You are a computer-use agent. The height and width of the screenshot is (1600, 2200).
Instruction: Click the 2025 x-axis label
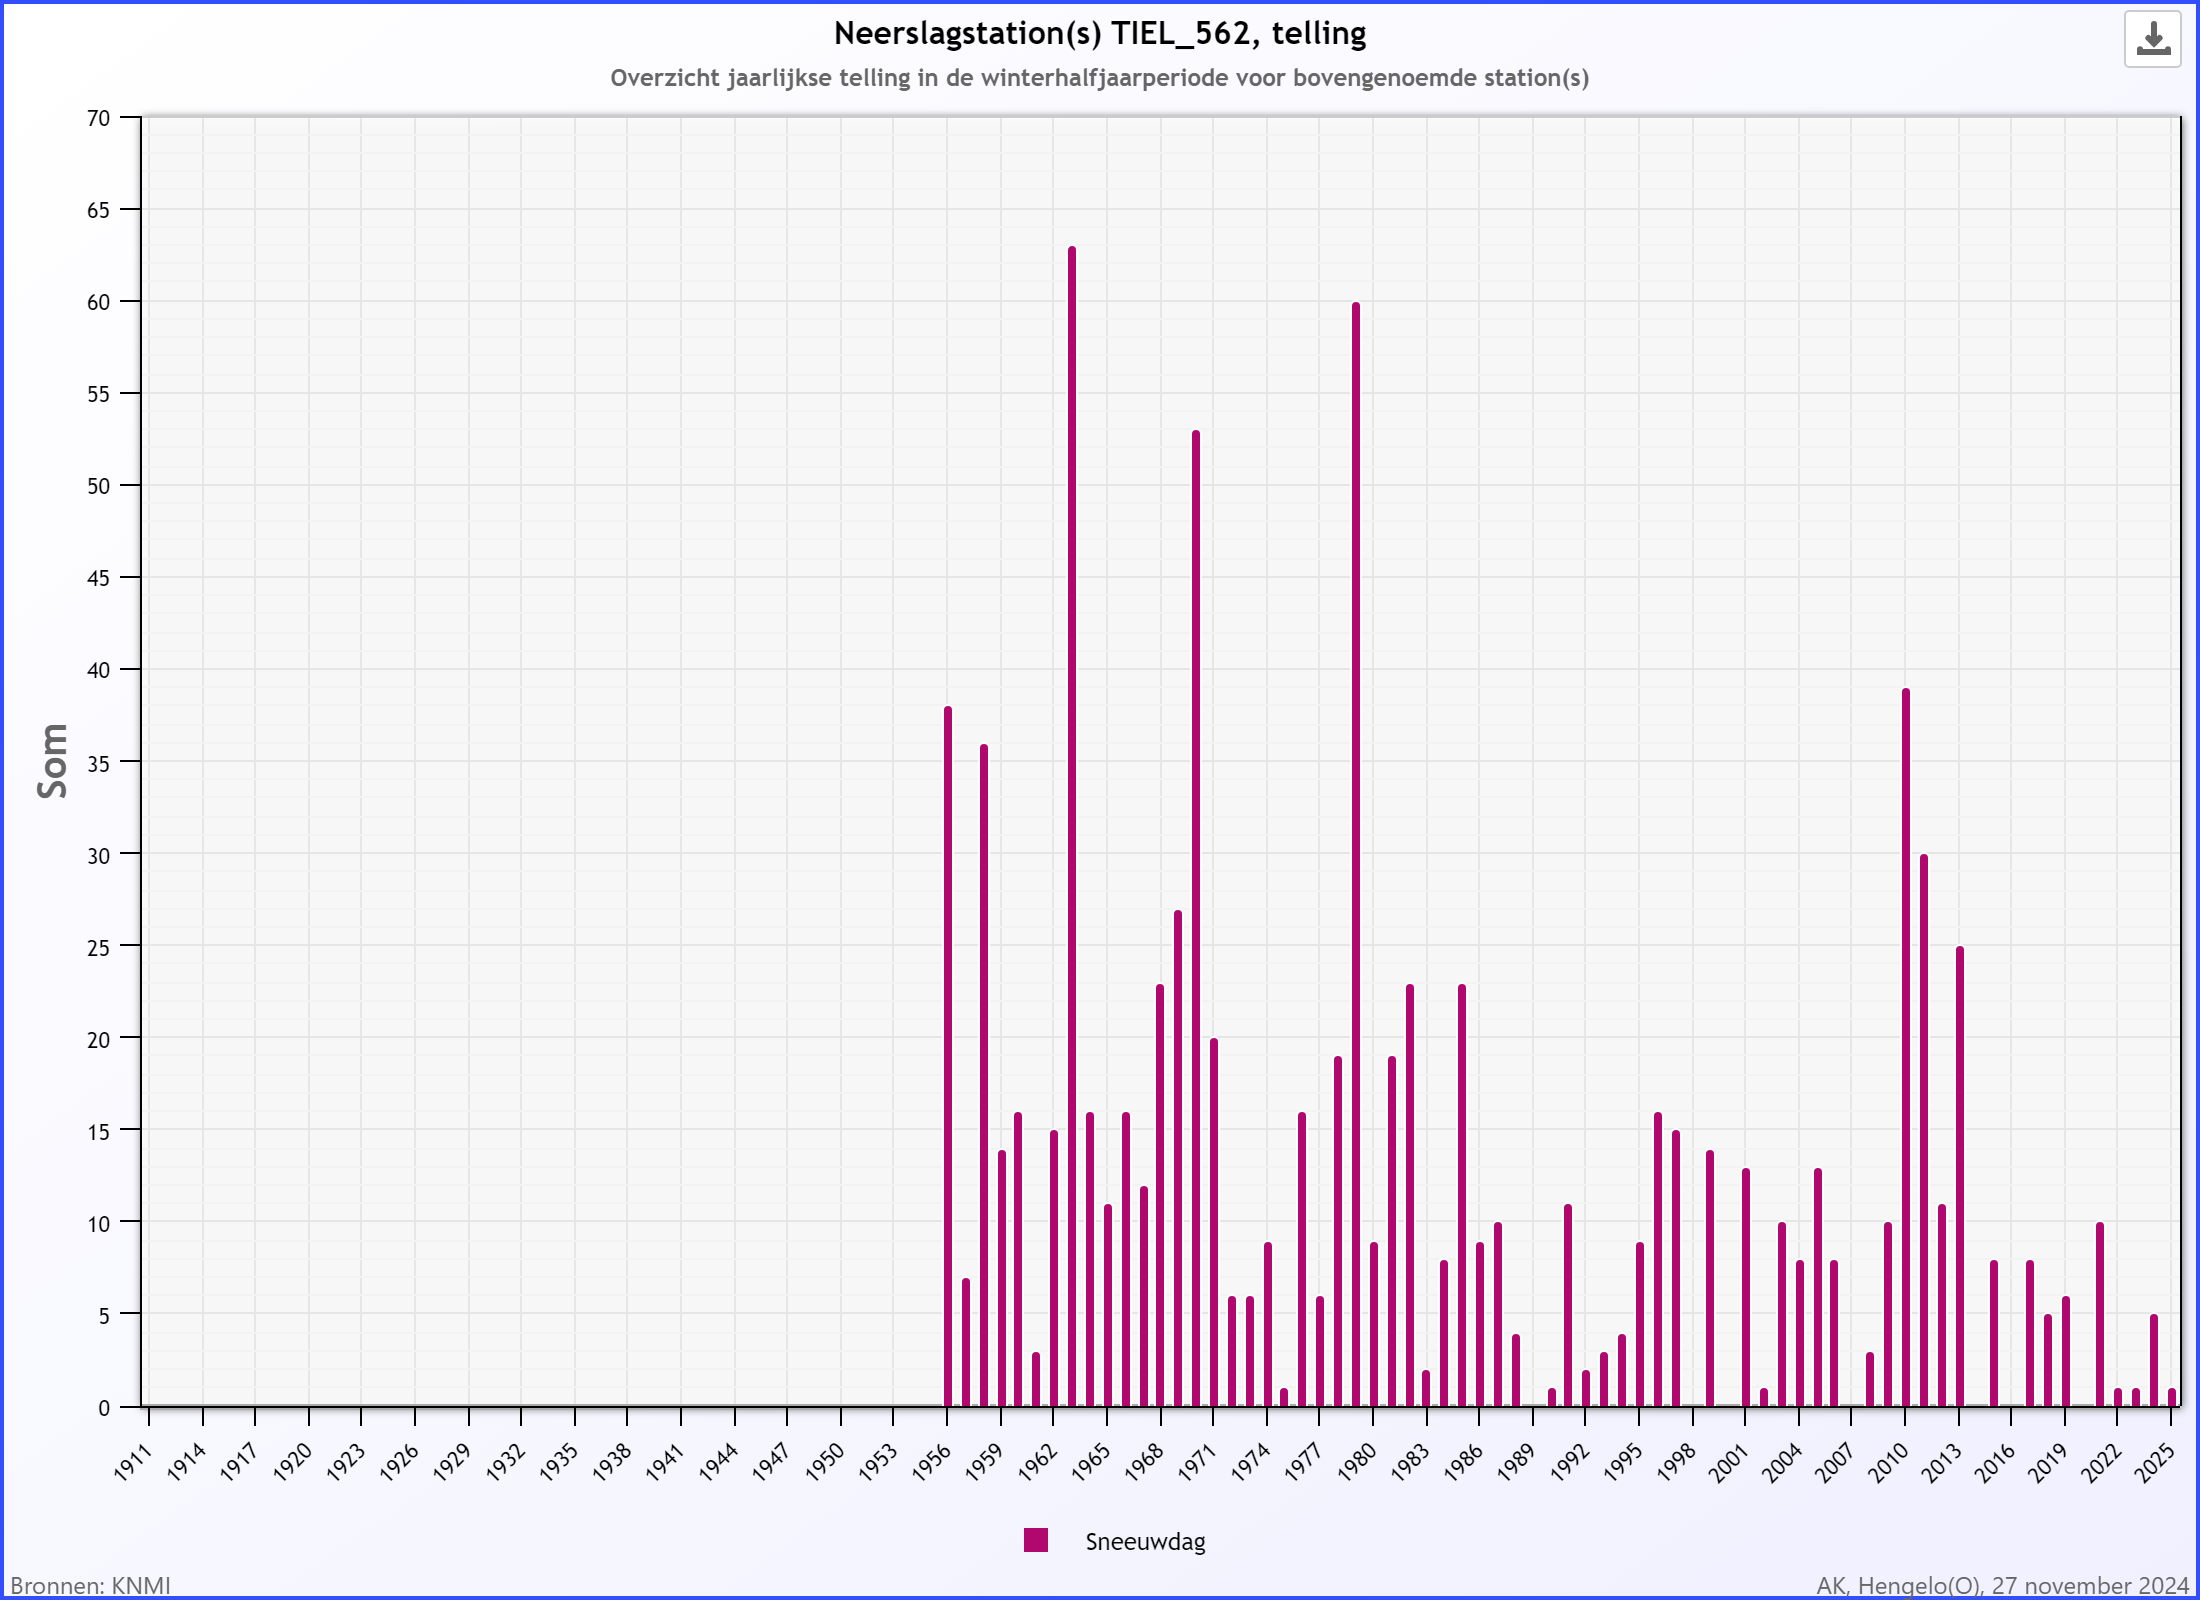pos(2156,1462)
